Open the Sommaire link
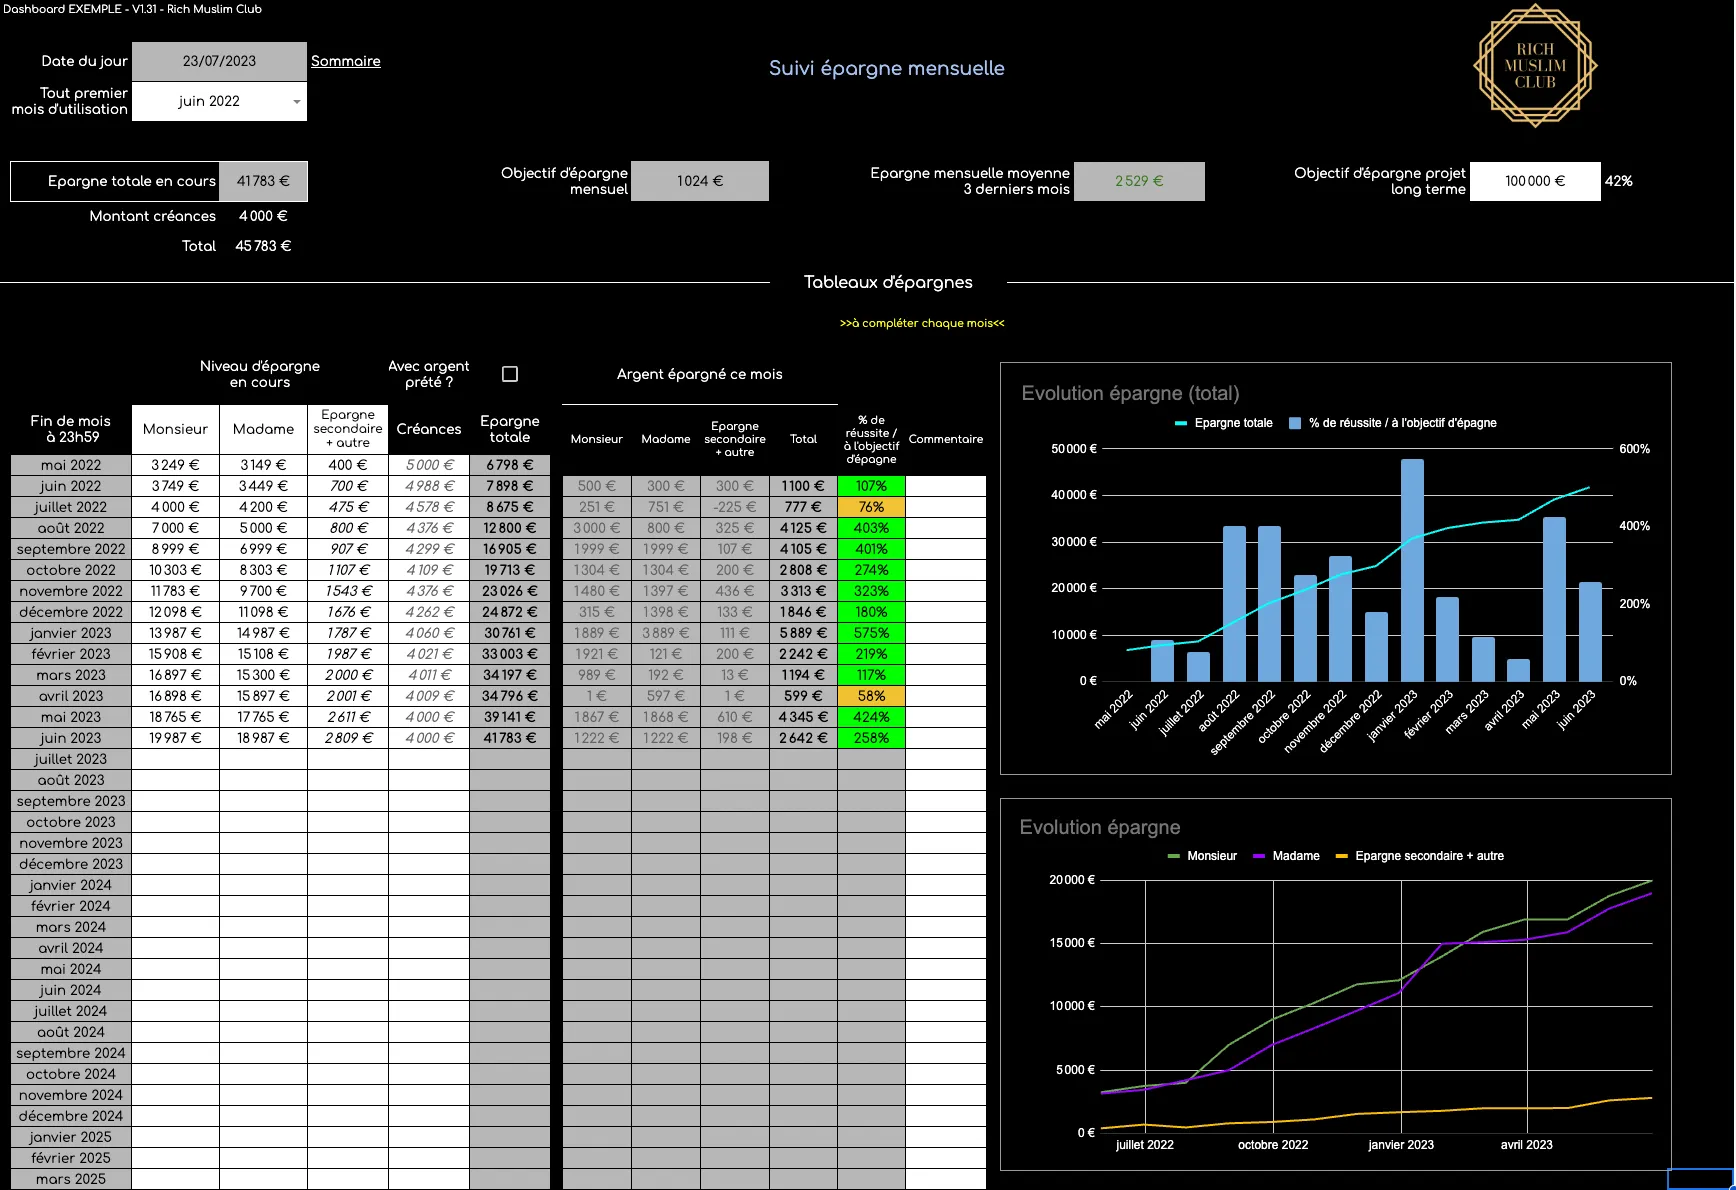 345,61
